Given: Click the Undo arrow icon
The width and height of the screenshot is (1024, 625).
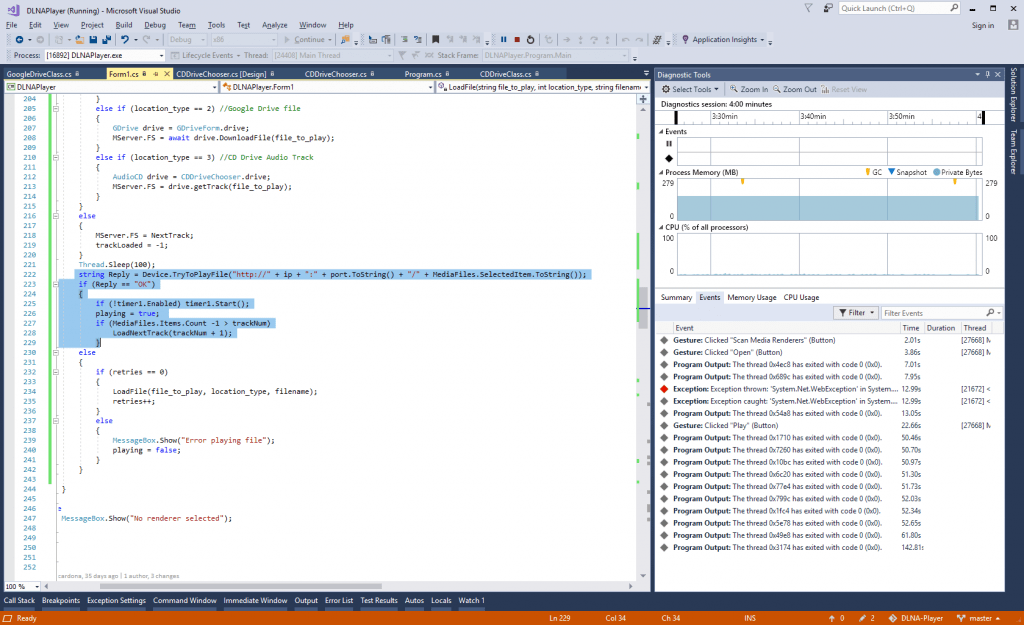Looking at the screenshot, I should pos(125,40).
